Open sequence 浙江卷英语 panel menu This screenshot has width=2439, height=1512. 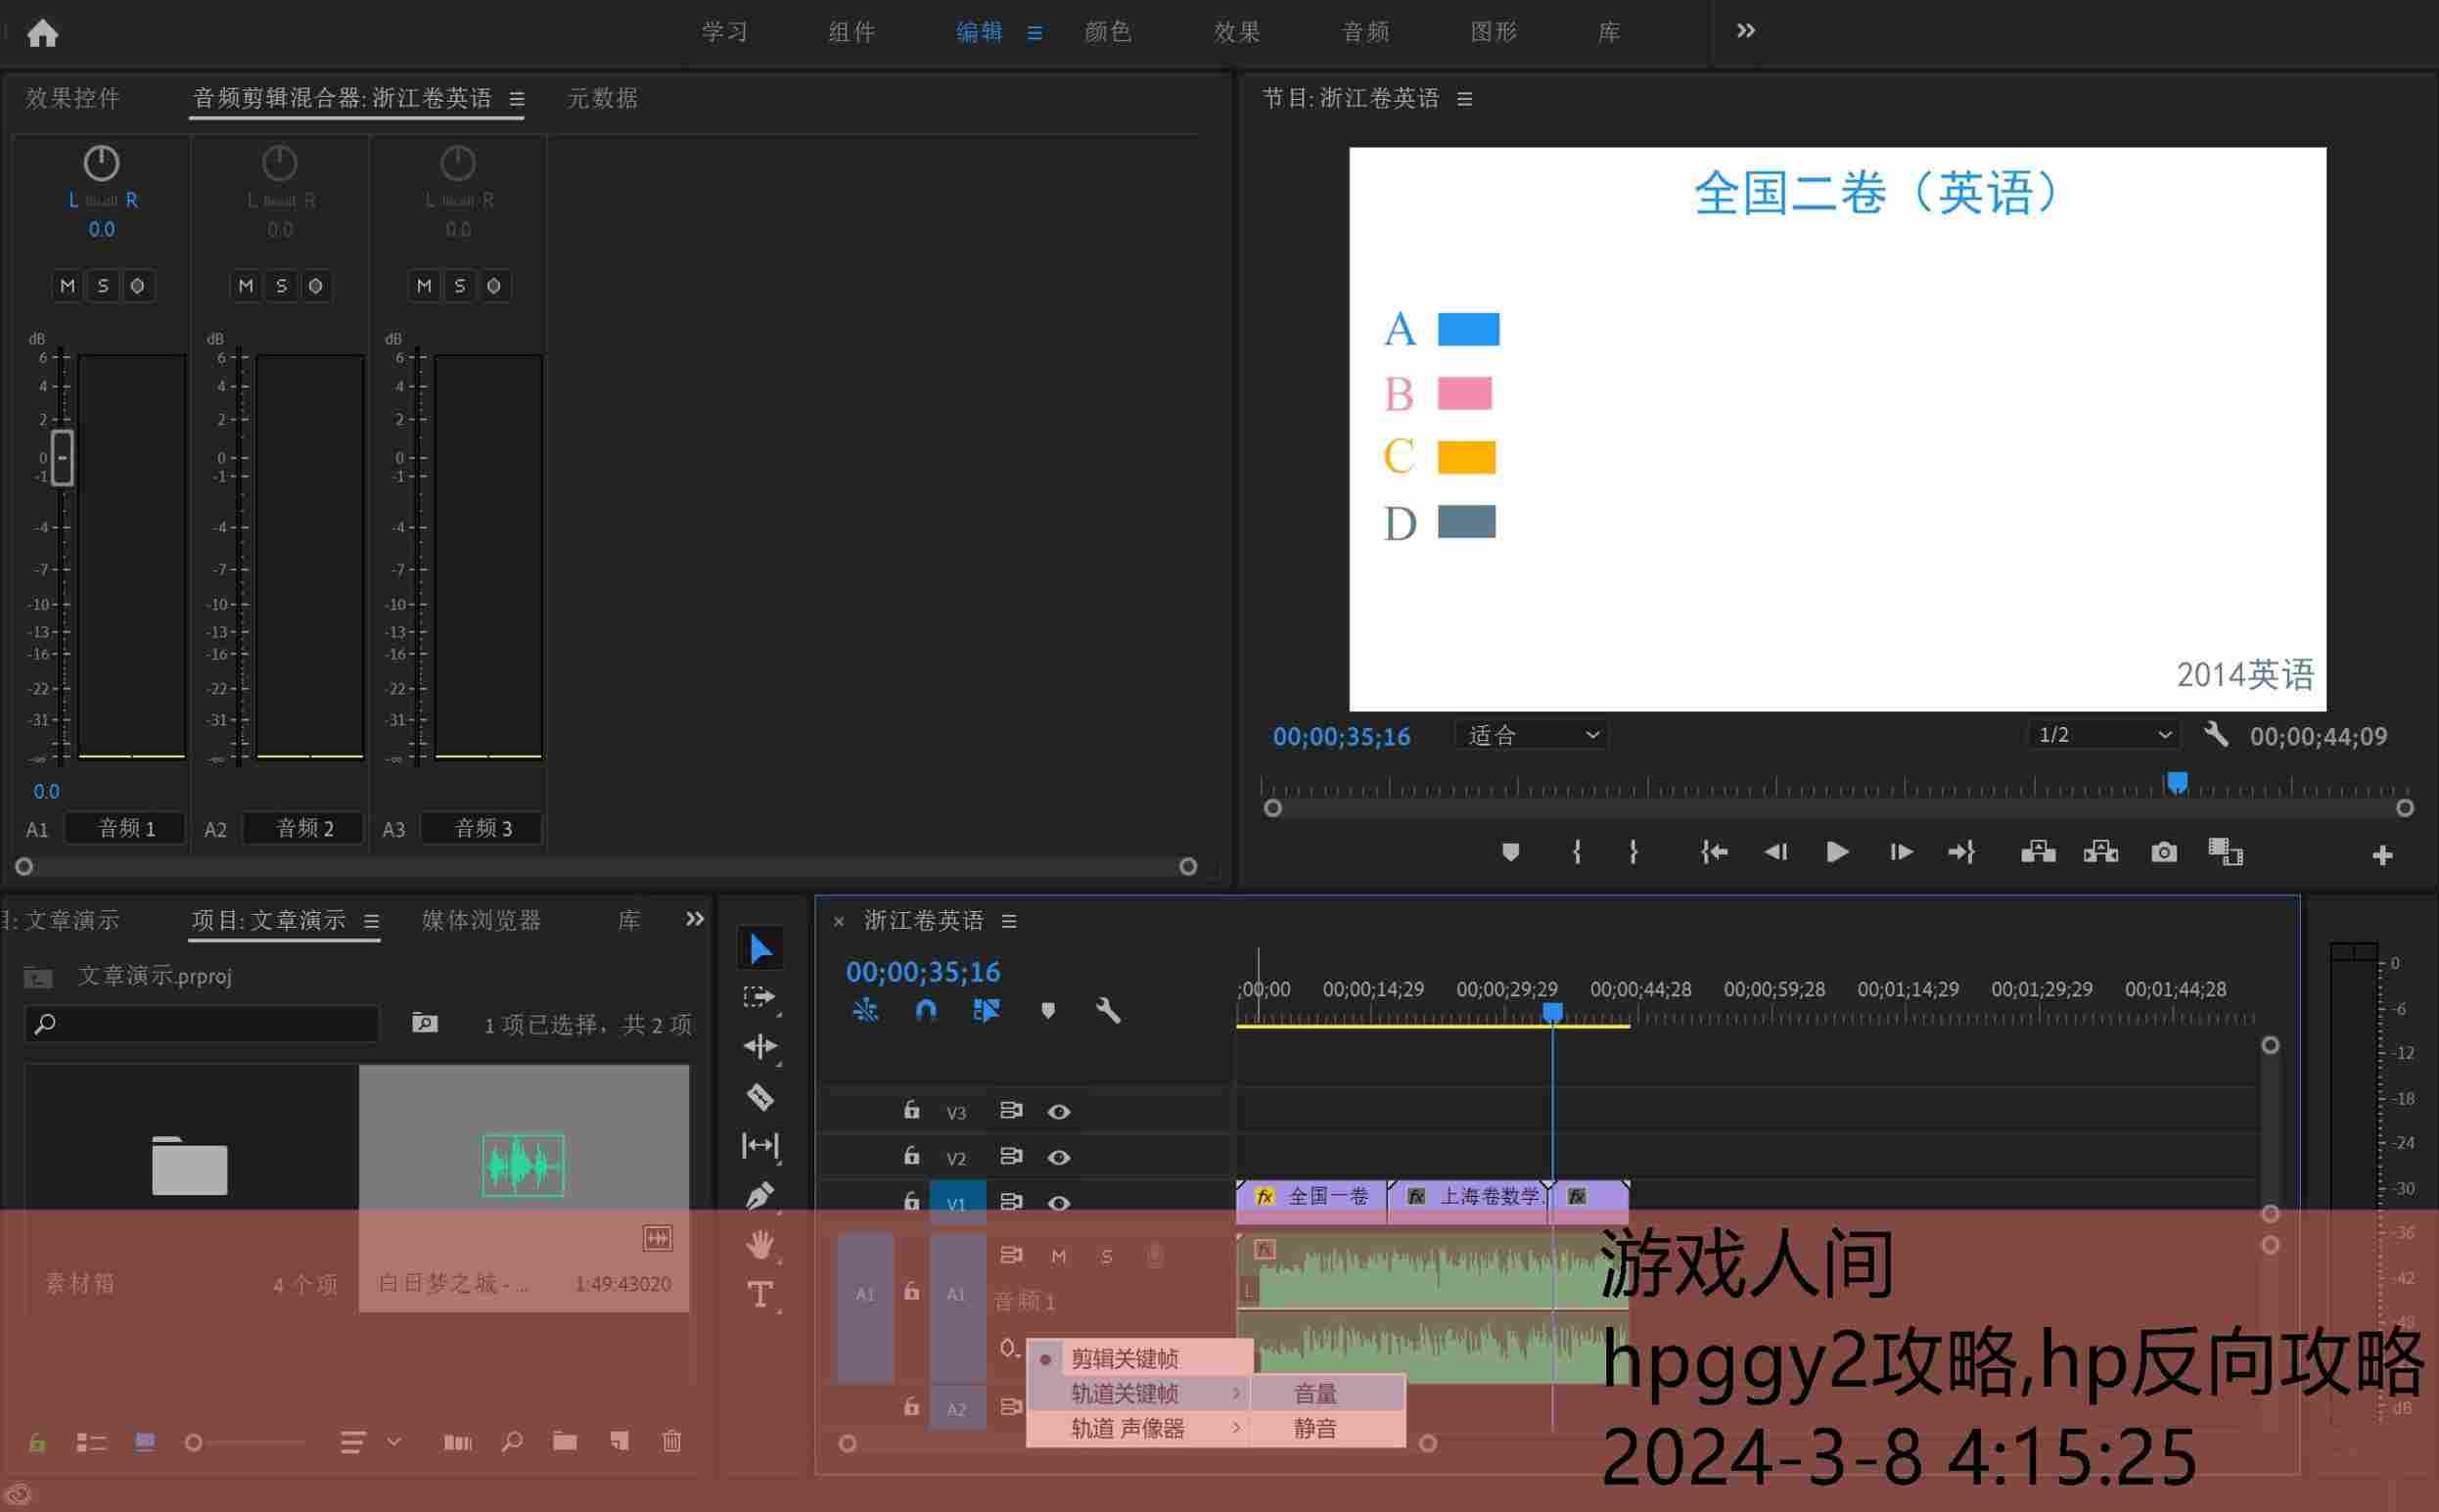tap(1009, 921)
